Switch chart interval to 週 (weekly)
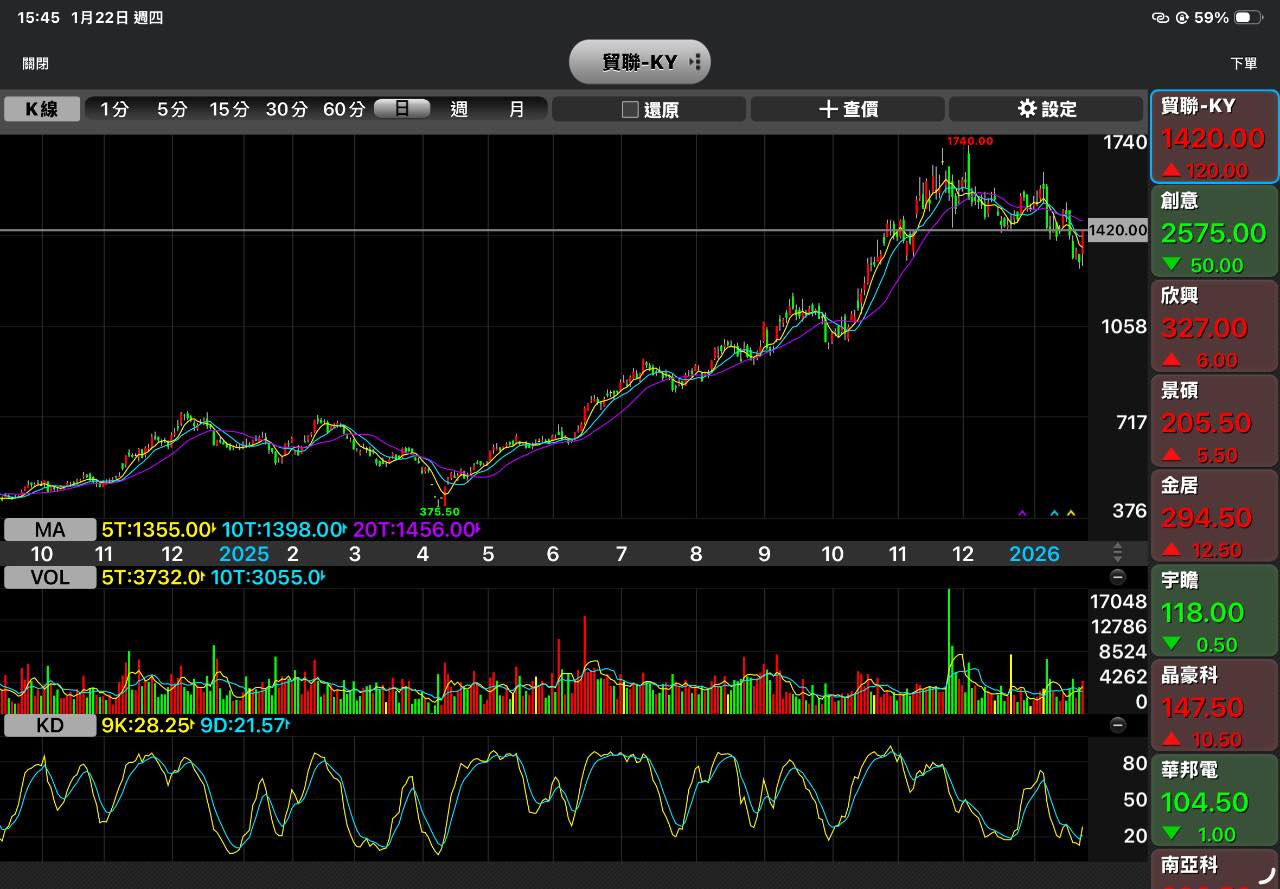 [459, 109]
